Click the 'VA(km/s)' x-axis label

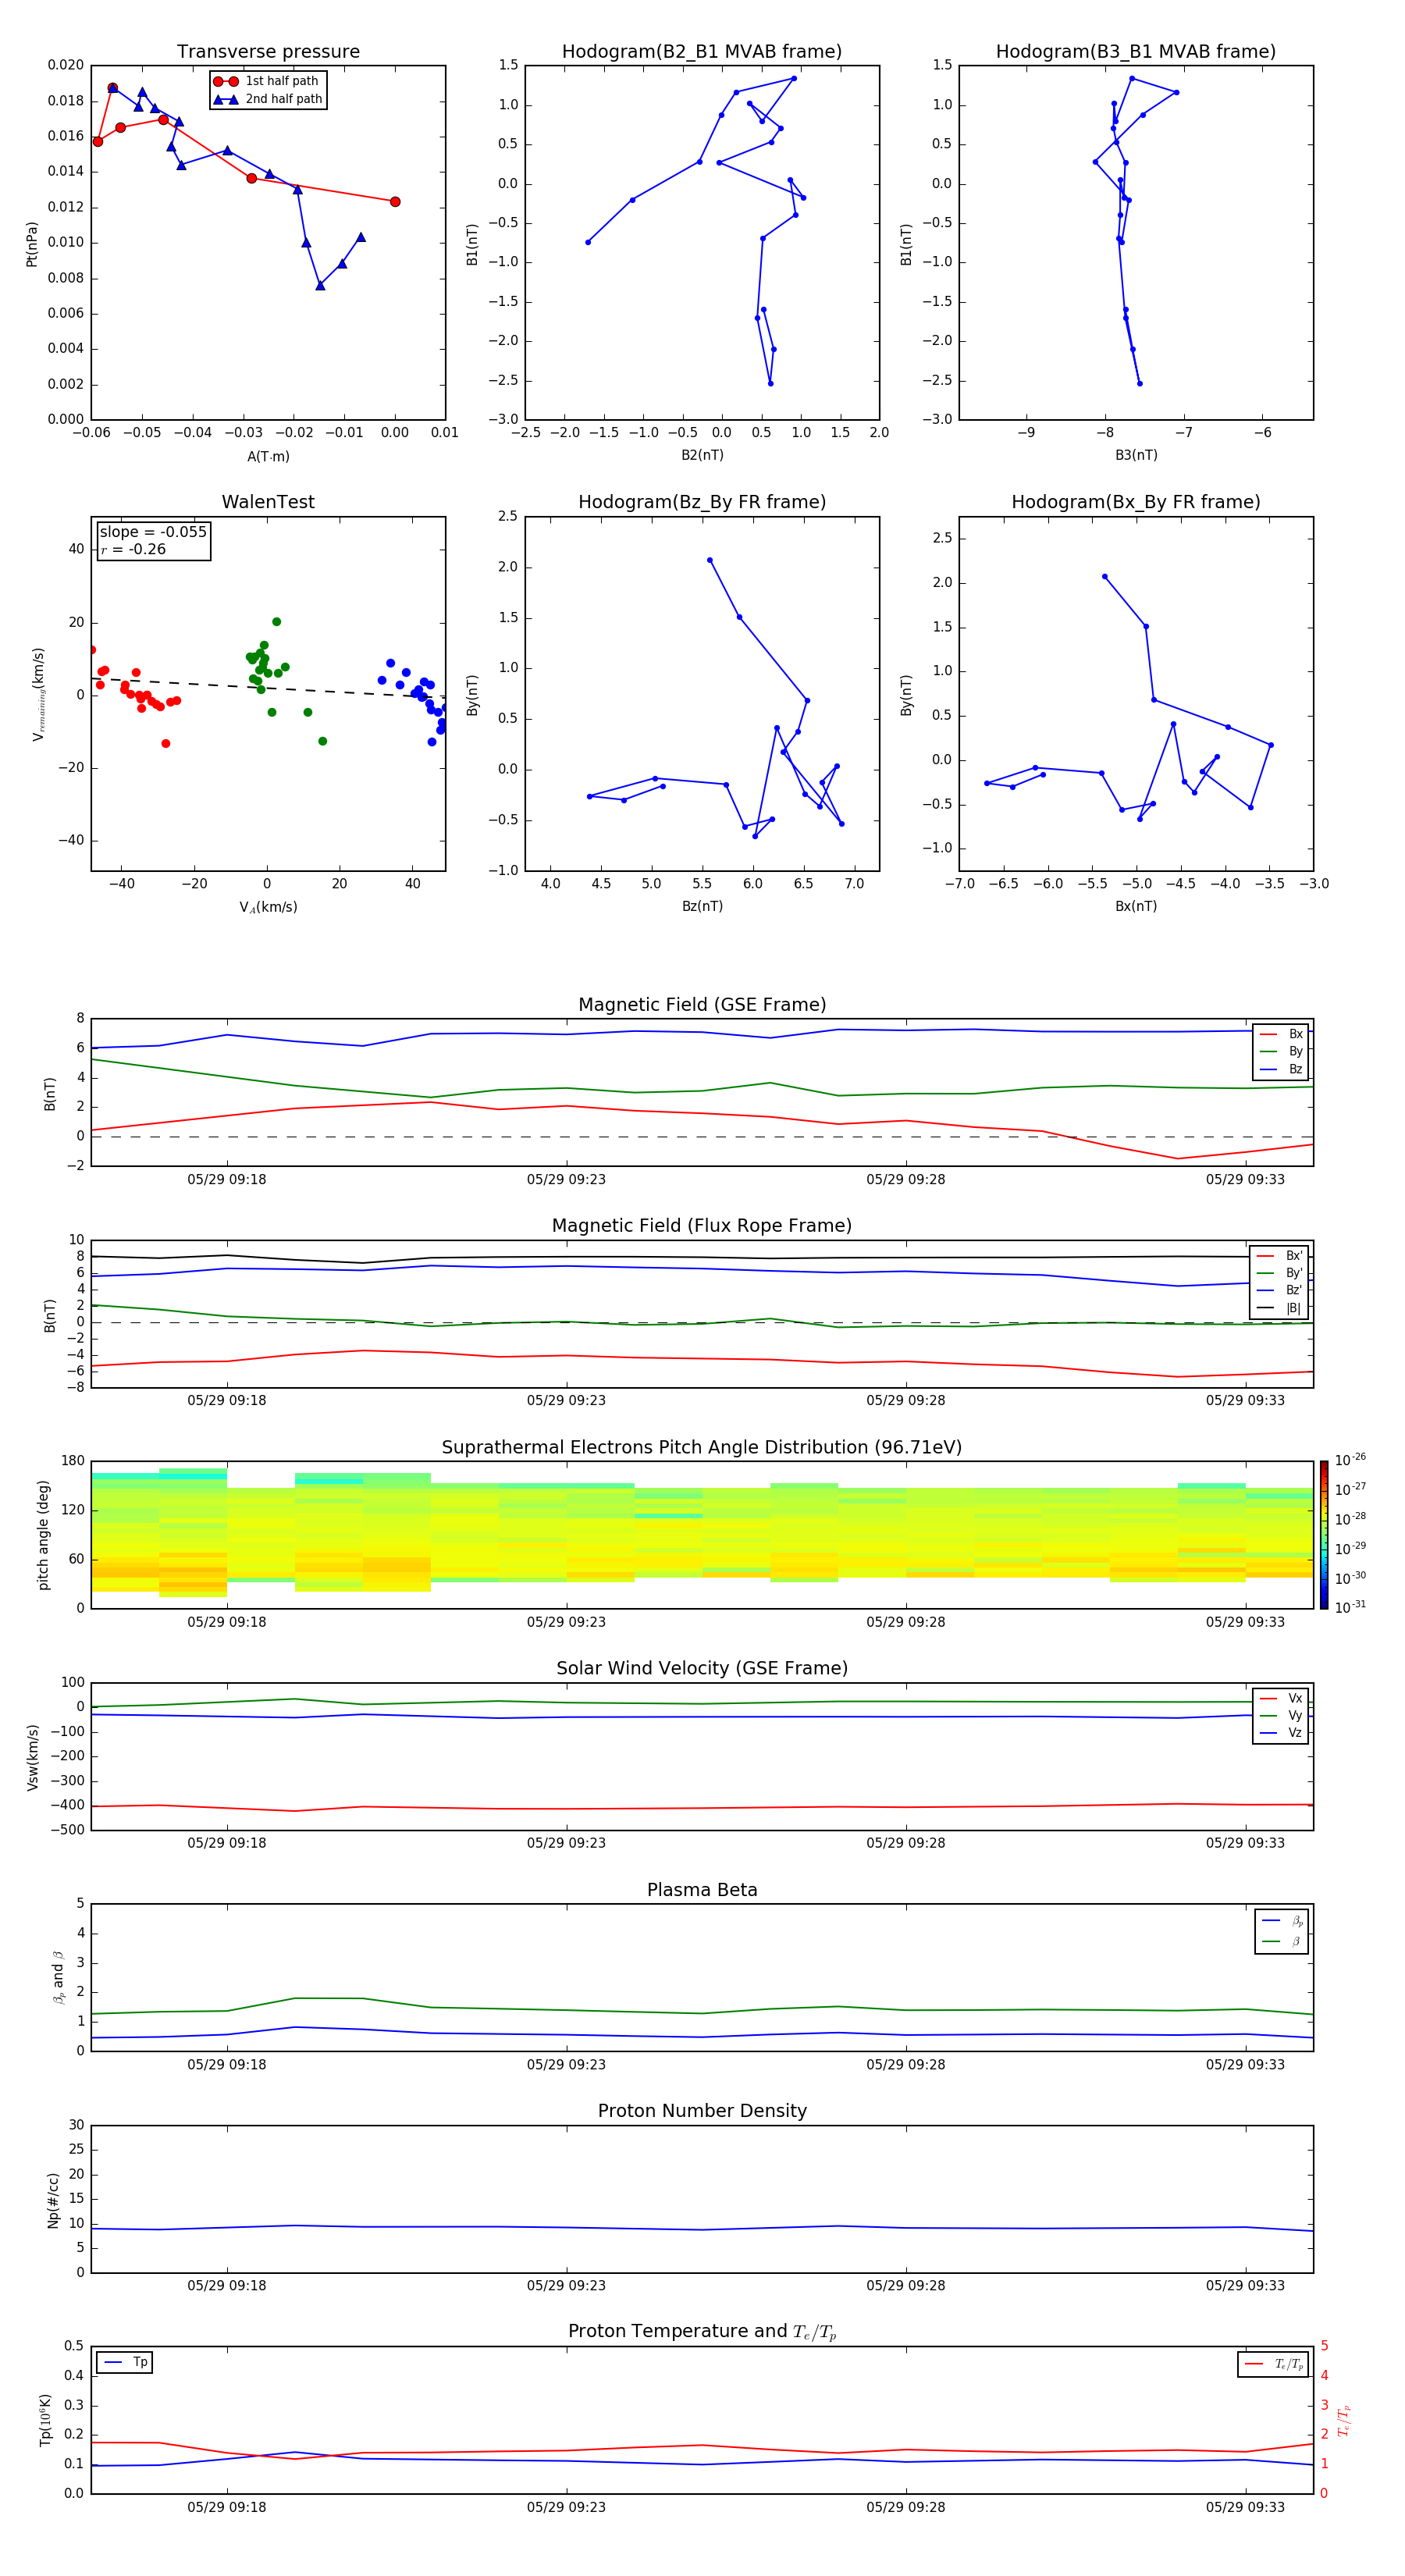click(268, 907)
